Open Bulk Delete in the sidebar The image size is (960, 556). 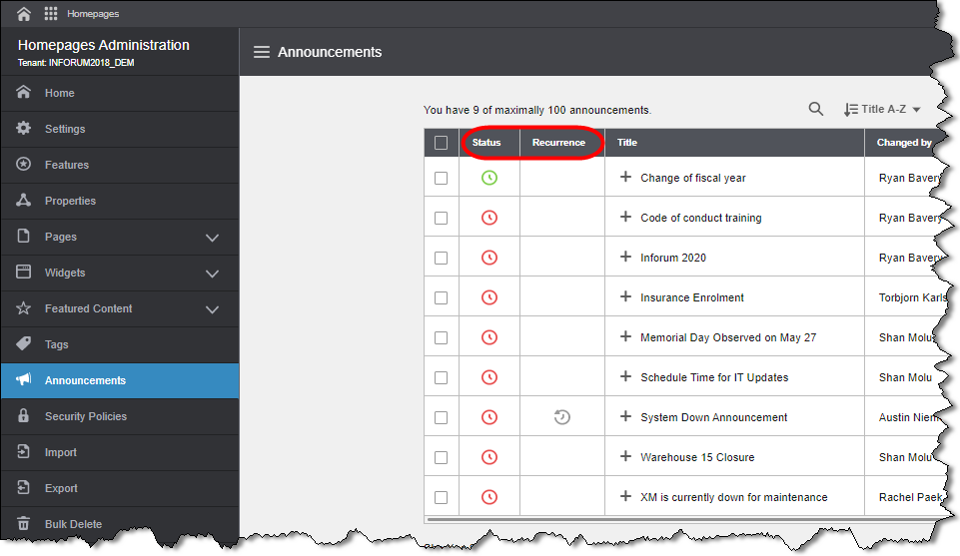[x=120, y=524]
